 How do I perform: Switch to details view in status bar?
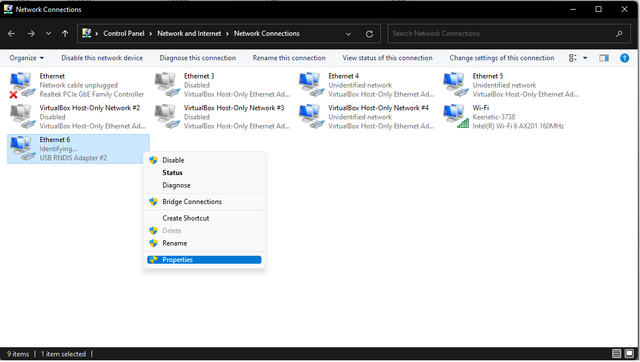[616, 353]
